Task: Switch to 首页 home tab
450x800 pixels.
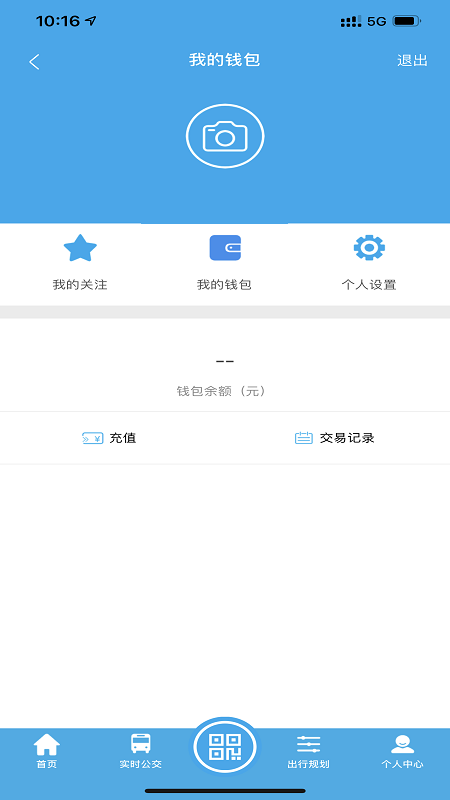Action: [46, 751]
